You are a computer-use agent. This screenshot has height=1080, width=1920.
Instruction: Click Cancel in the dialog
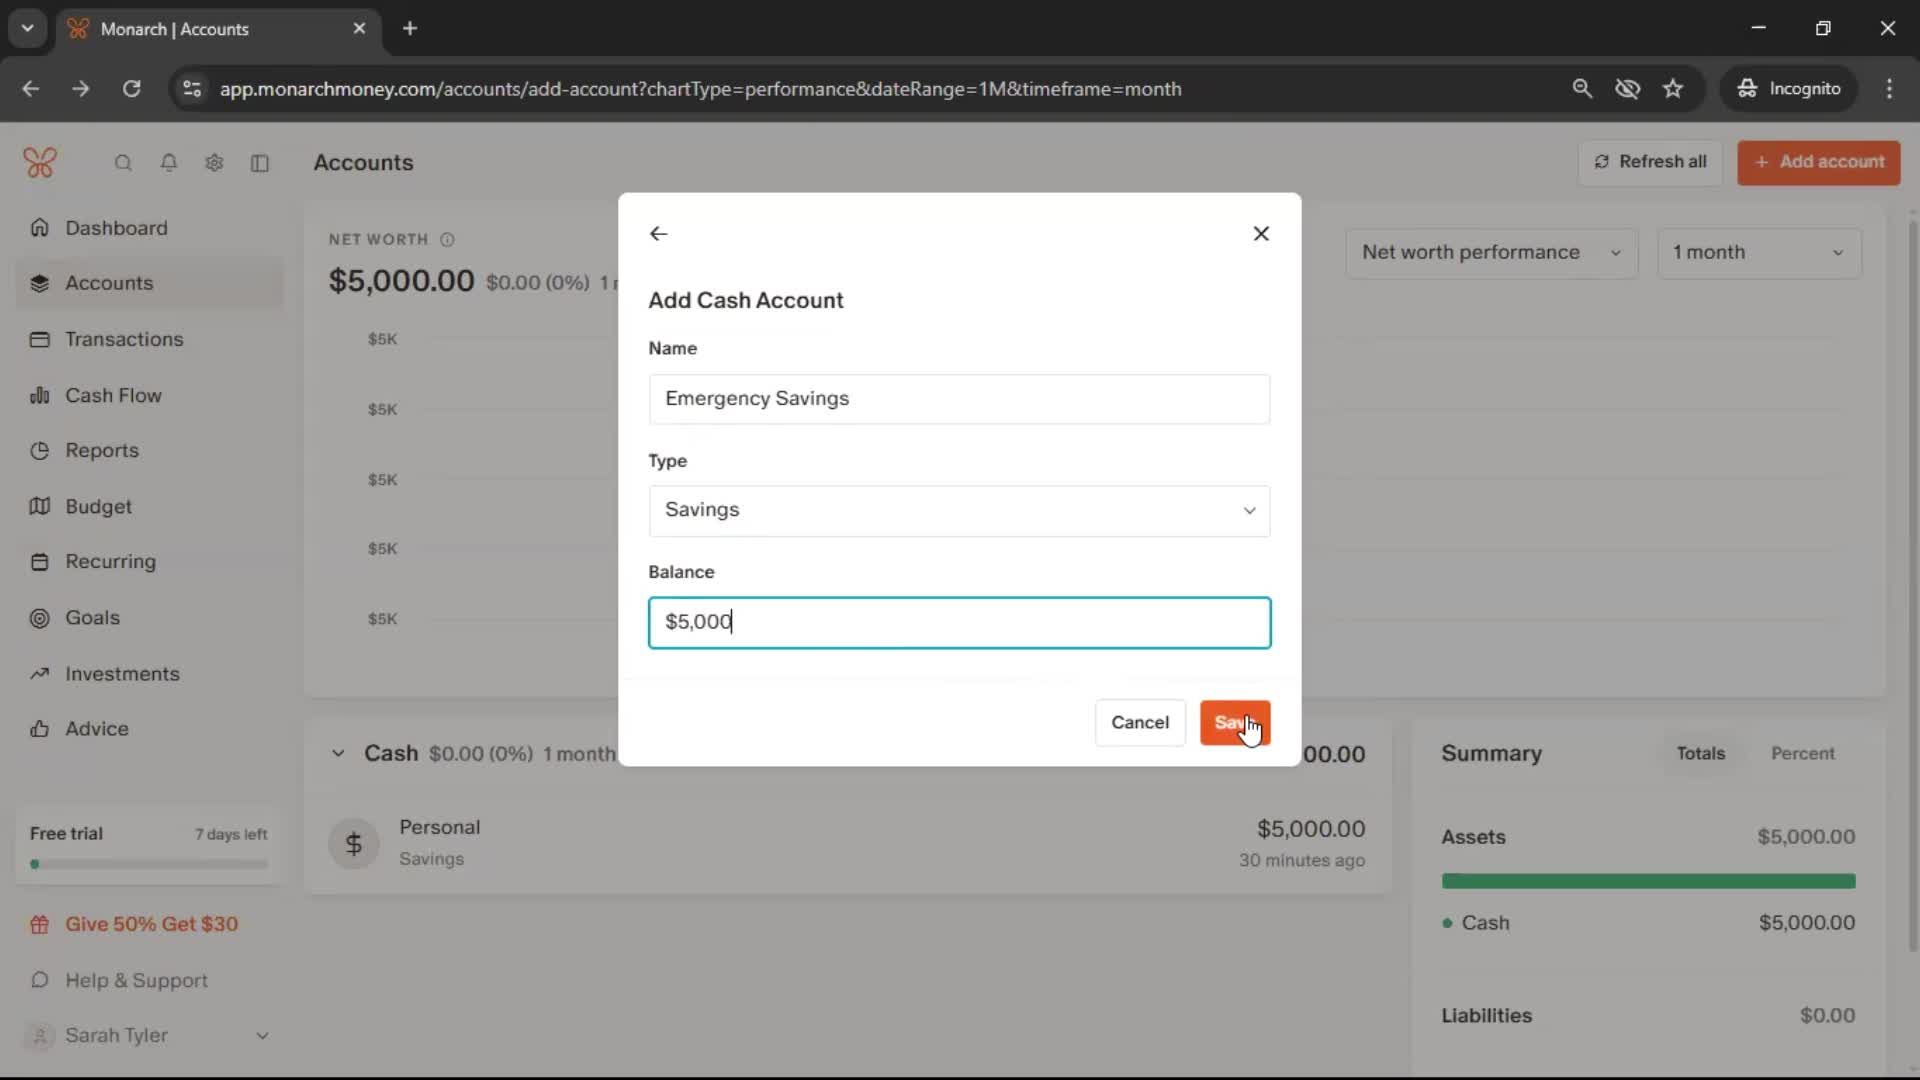coord(1139,723)
